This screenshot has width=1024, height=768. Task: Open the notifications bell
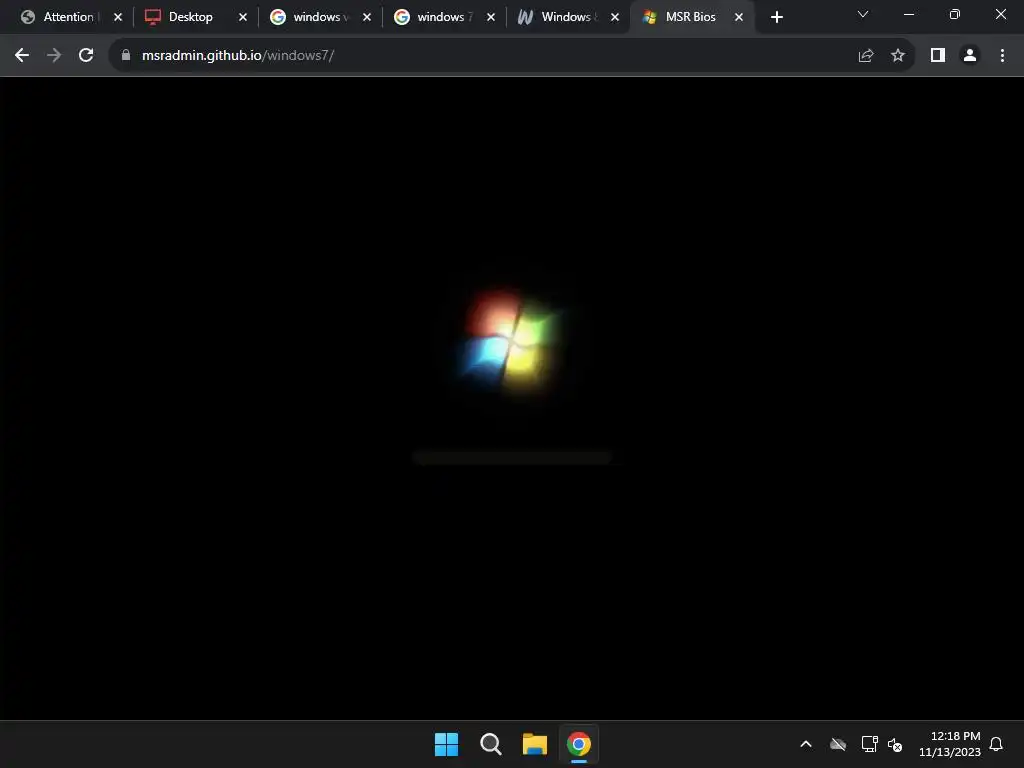pos(997,744)
